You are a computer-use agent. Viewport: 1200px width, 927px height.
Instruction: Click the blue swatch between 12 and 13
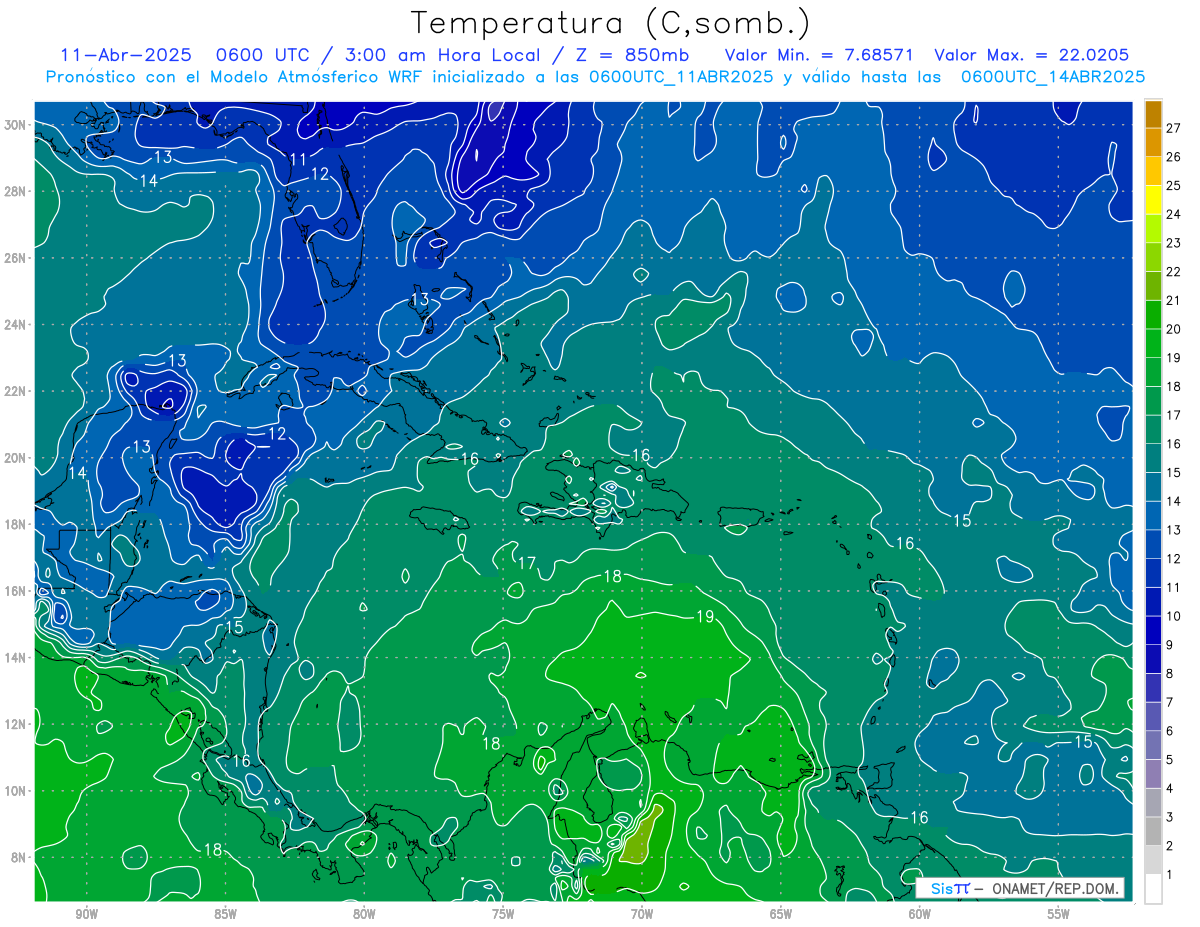pyautogui.click(x=1153, y=545)
